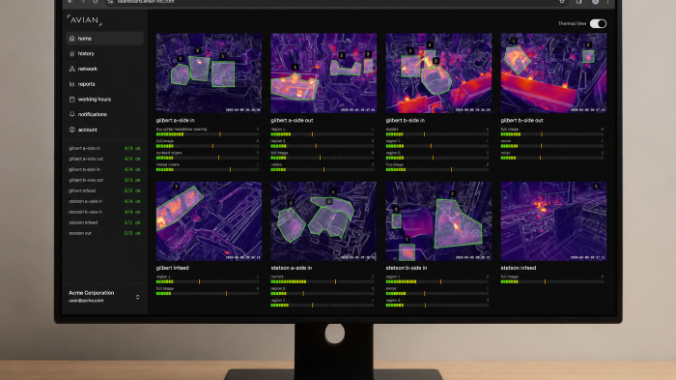This screenshot has width=676, height=380.
Task: Open the gilbert infeed thermal thumbnail
Action: tap(209, 221)
